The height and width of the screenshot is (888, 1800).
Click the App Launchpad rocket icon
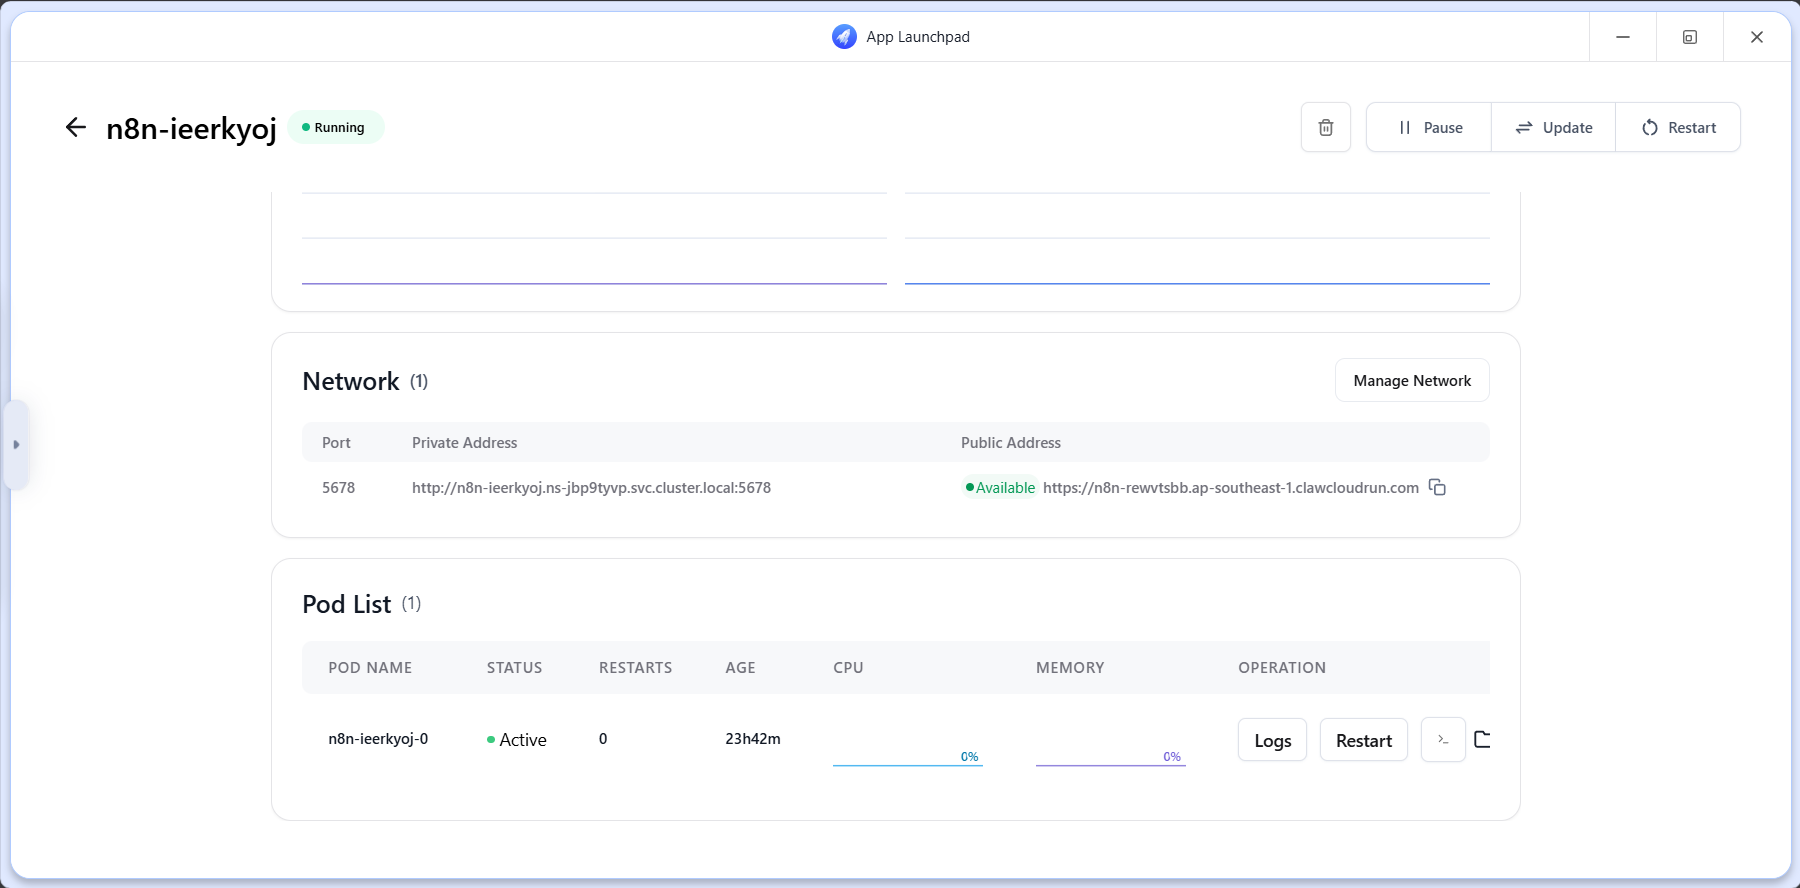844,37
